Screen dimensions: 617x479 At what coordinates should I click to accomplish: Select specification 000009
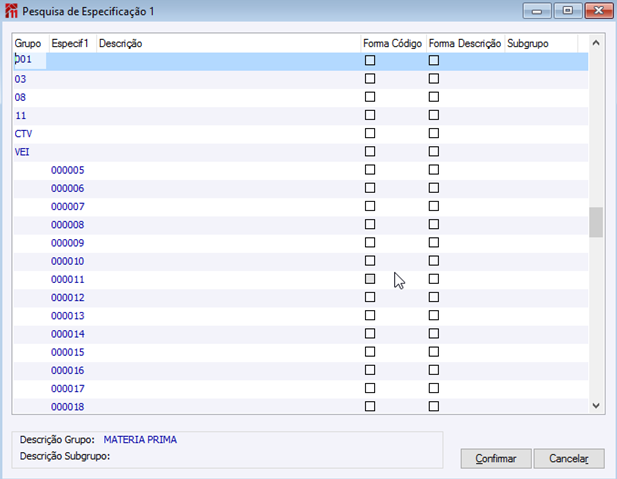pyautogui.click(x=68, y=243)
